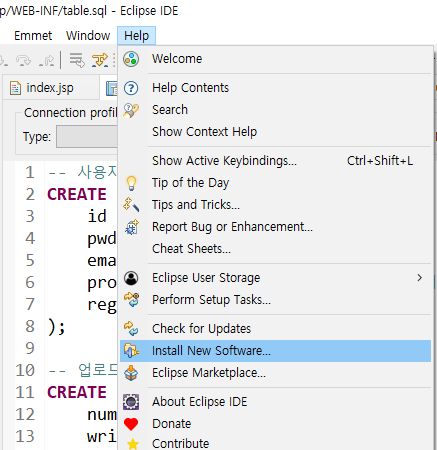Click the help Search icon

tap(131, 110)
